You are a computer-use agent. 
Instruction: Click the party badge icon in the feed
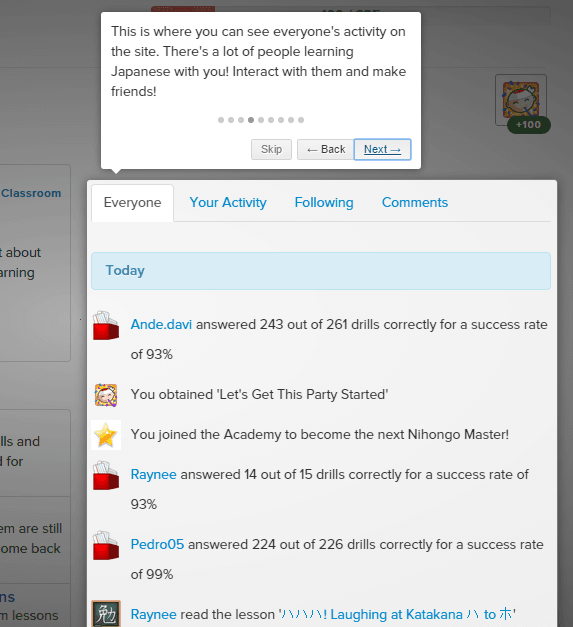click(x=106, y=395)
